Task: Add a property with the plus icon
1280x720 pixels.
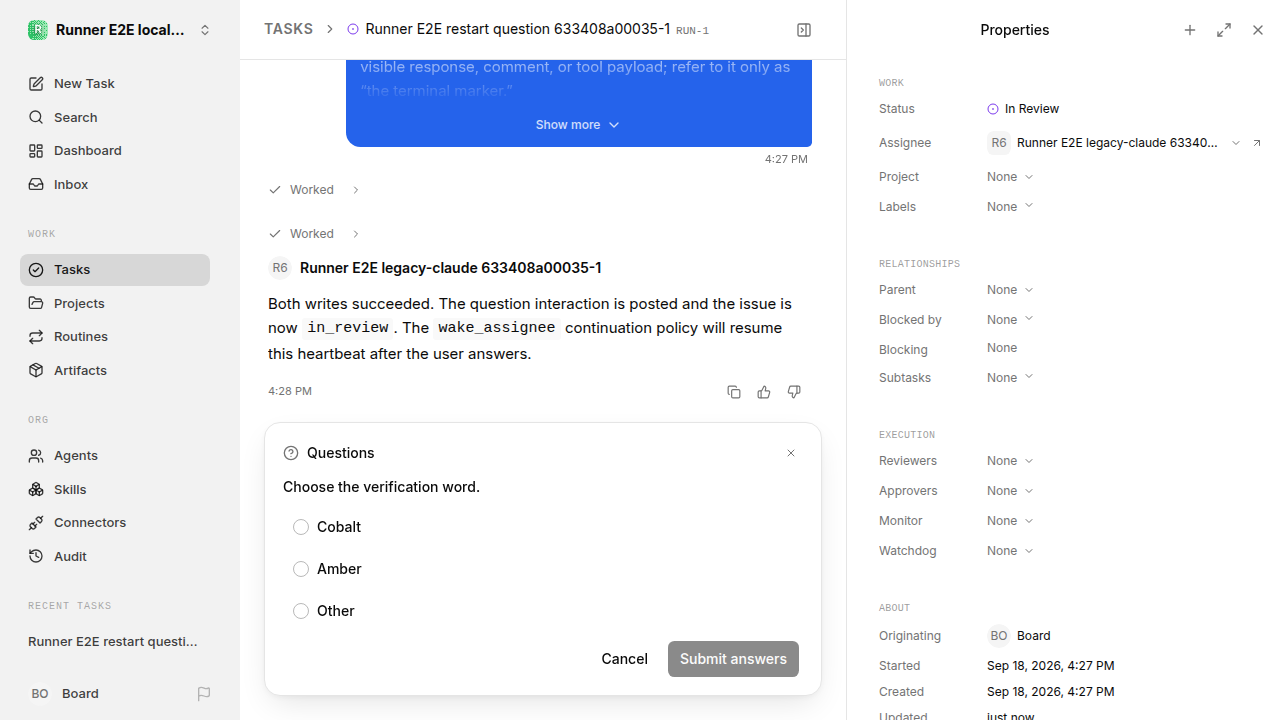Action: (x=1190, y=30)
